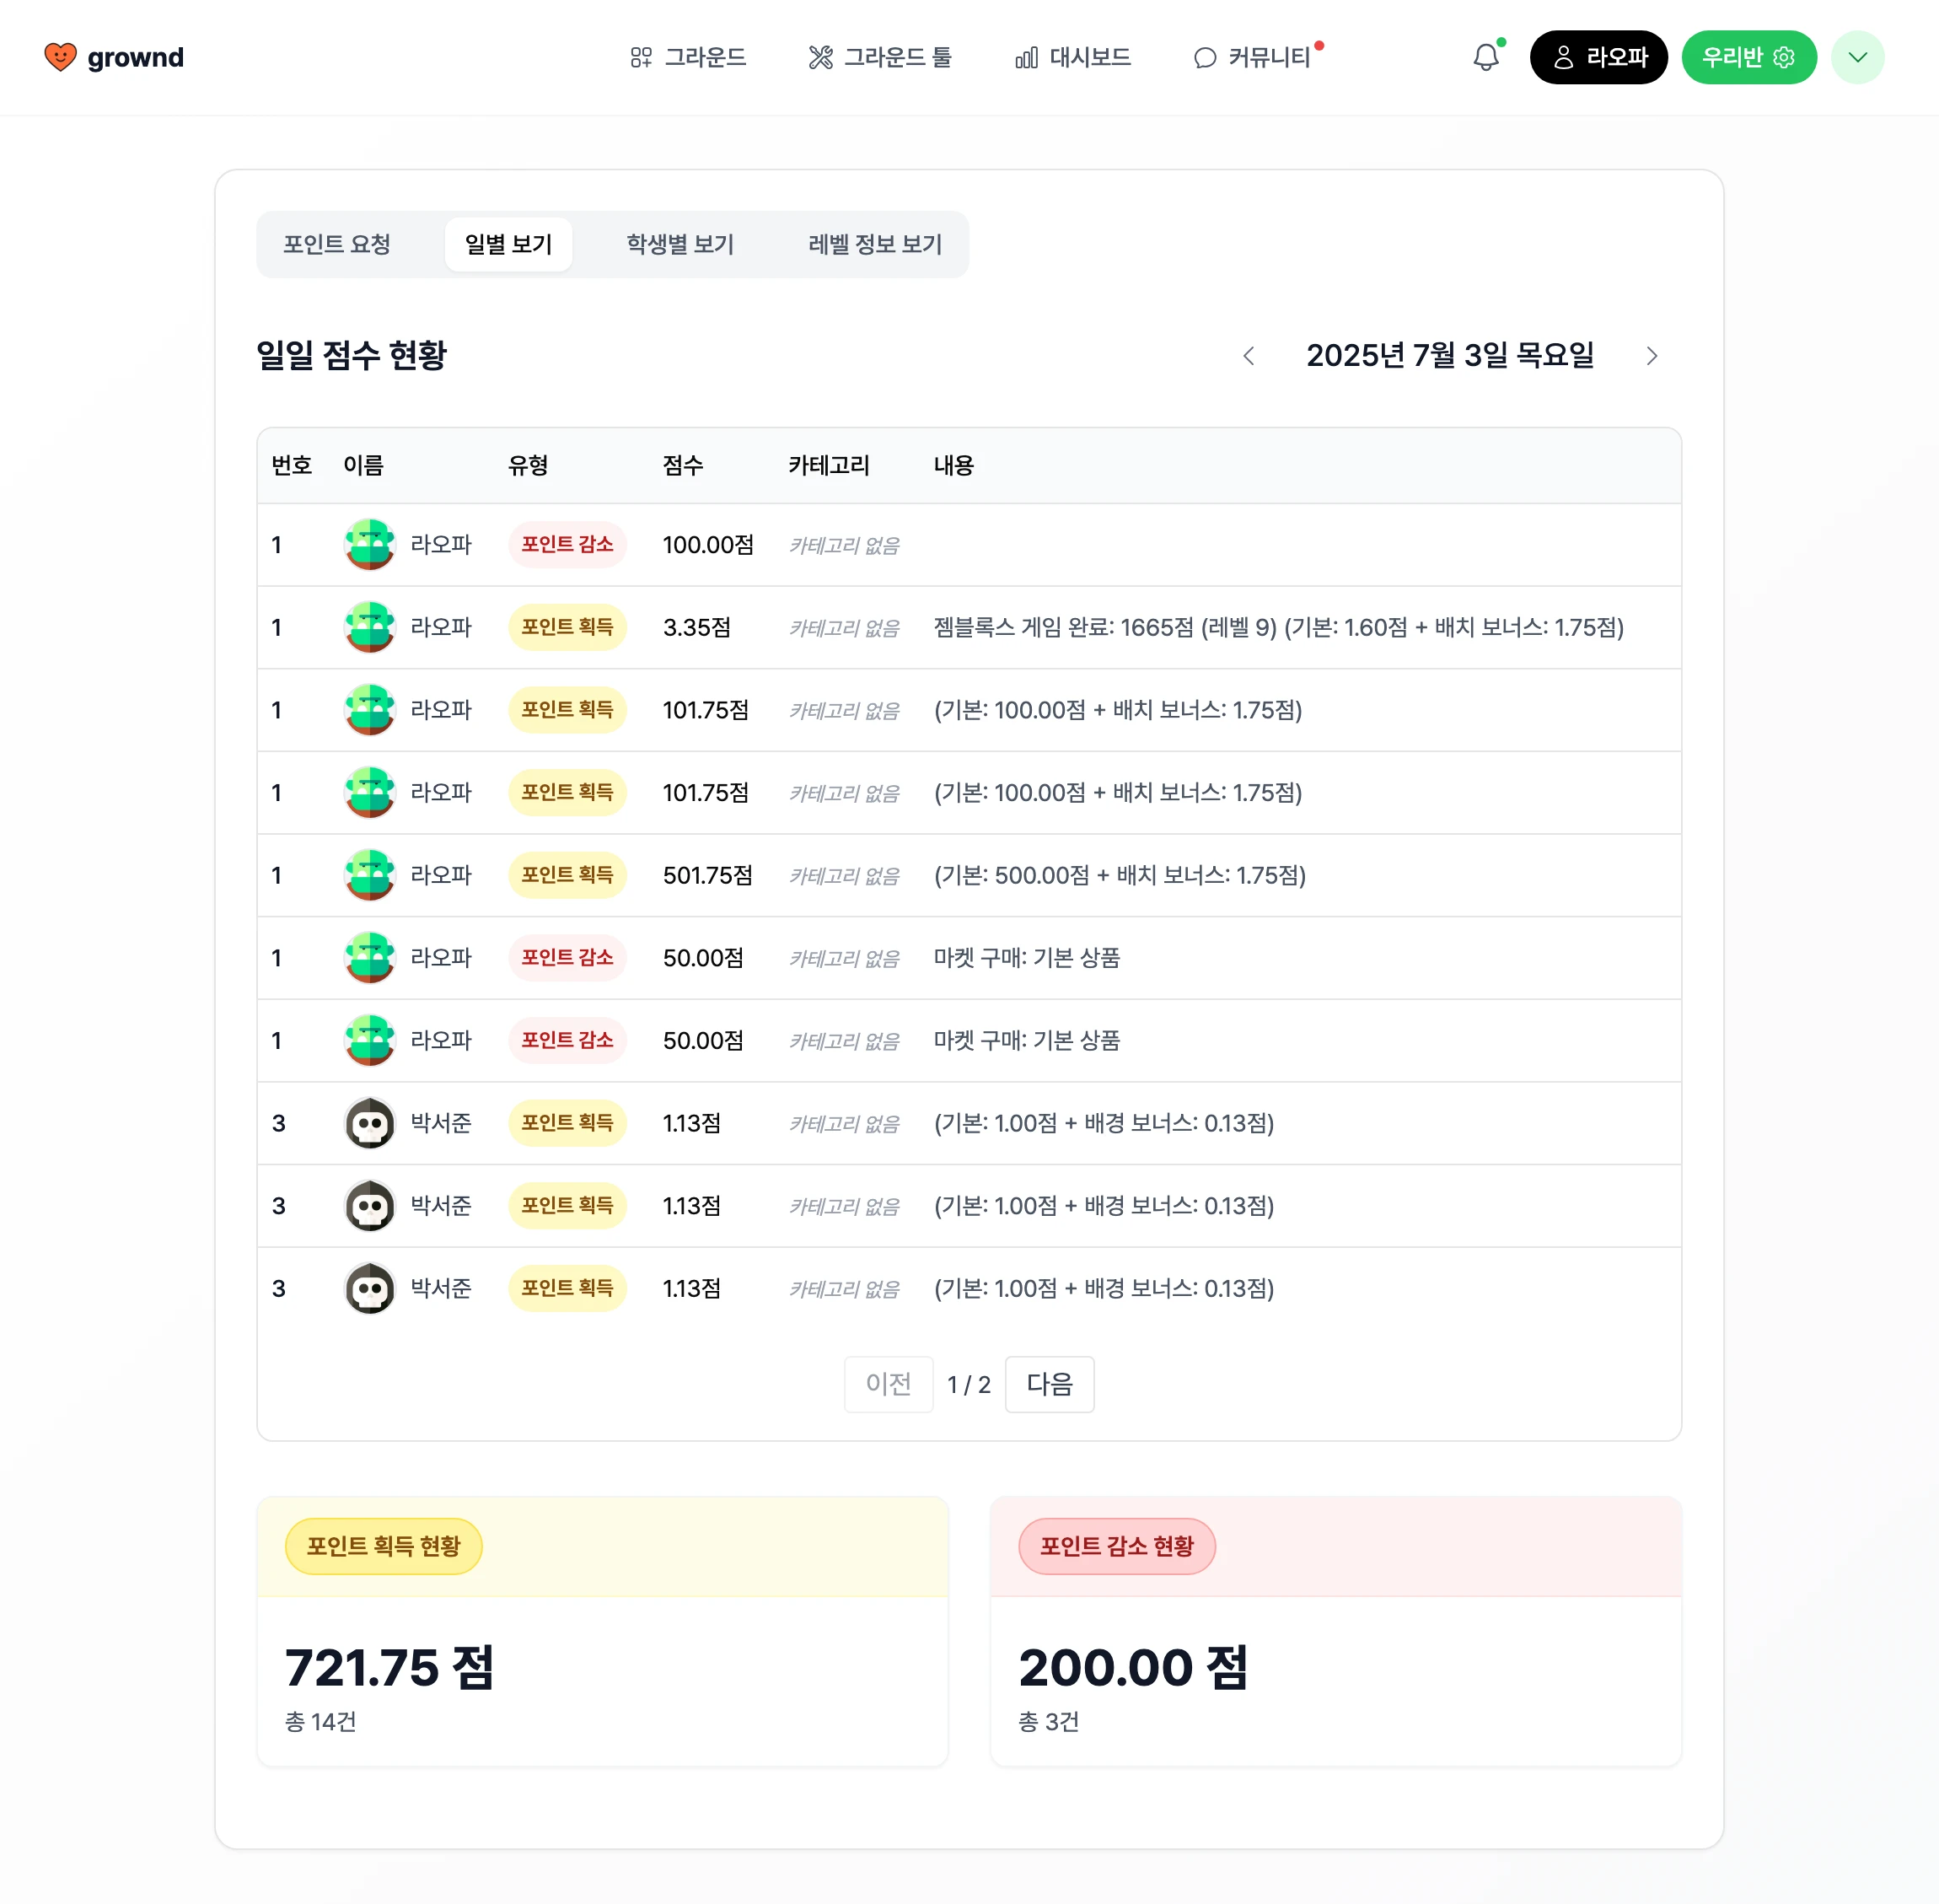1939x1904 pixels.
Task: Click the 총 14건 count
Action: pos(320,1721)
